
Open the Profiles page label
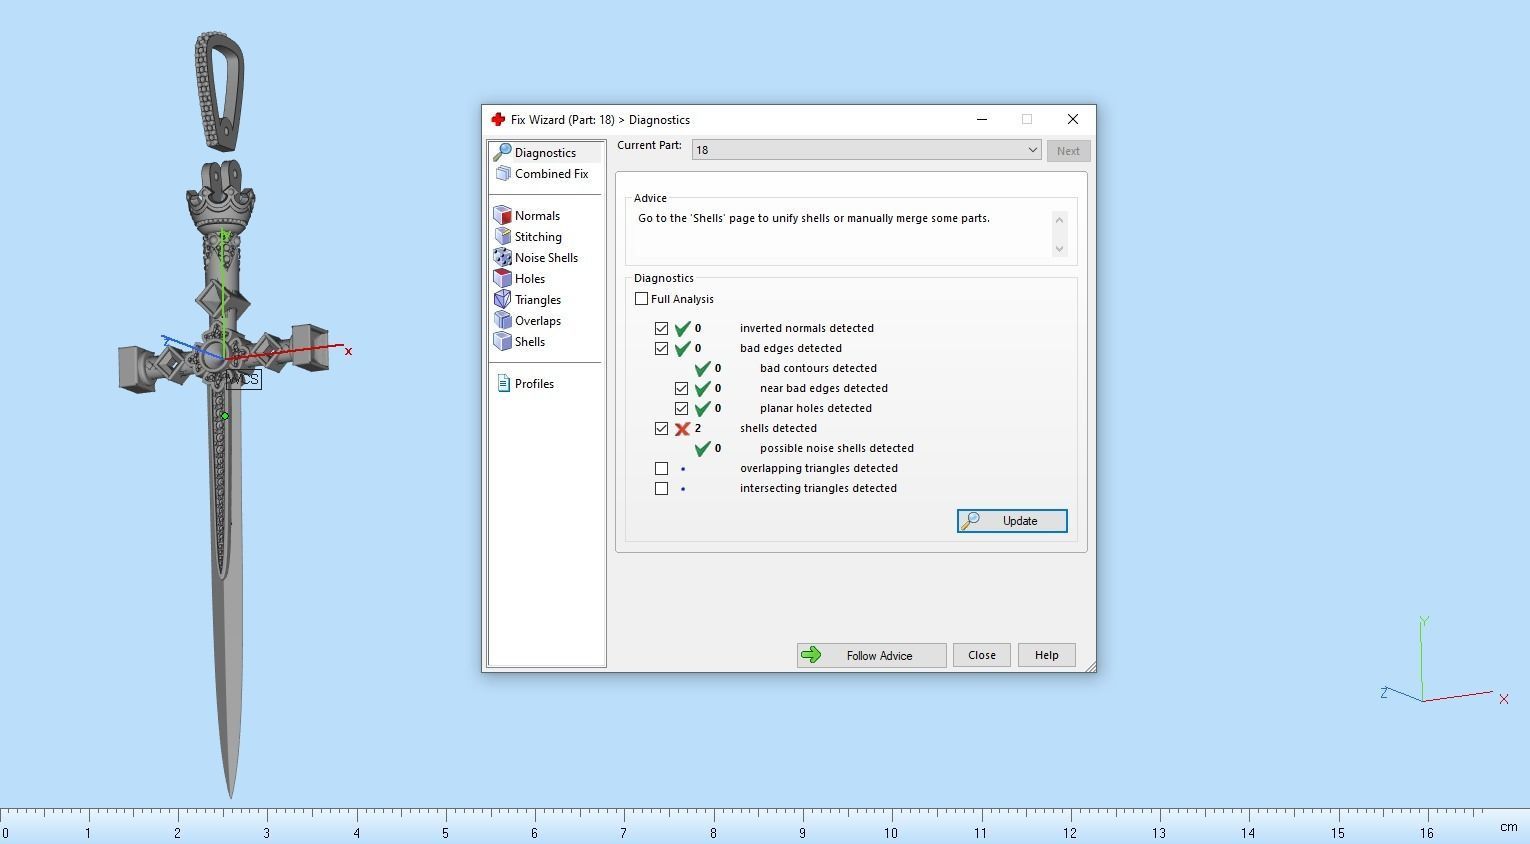tap(534, 384)
